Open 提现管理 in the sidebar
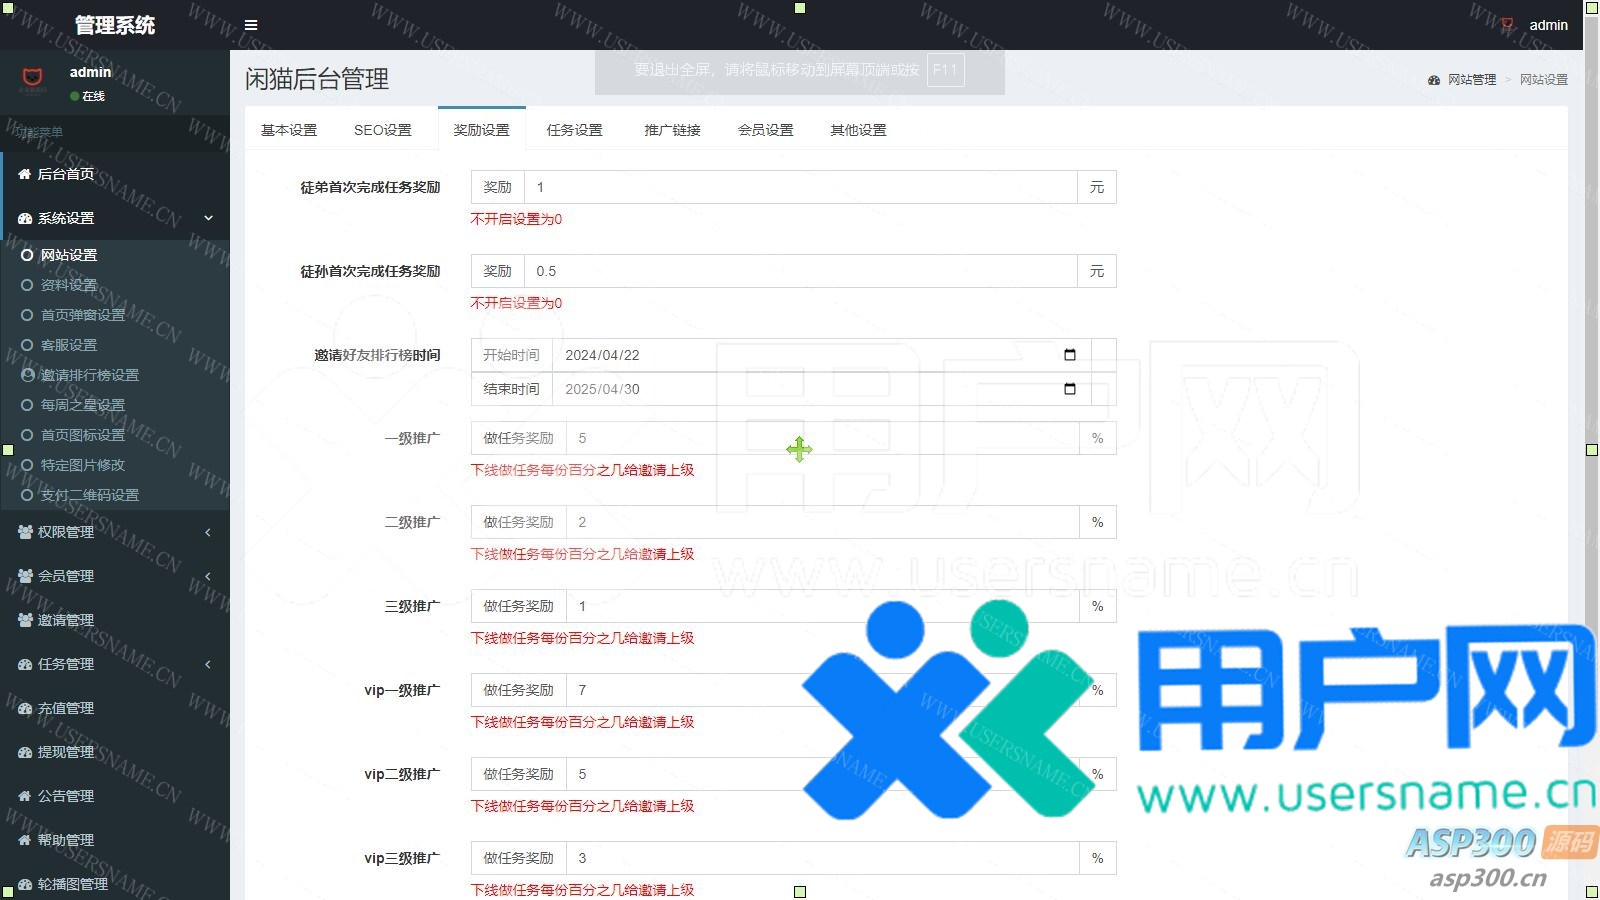1600x900 pixels. tap(66, 752)
